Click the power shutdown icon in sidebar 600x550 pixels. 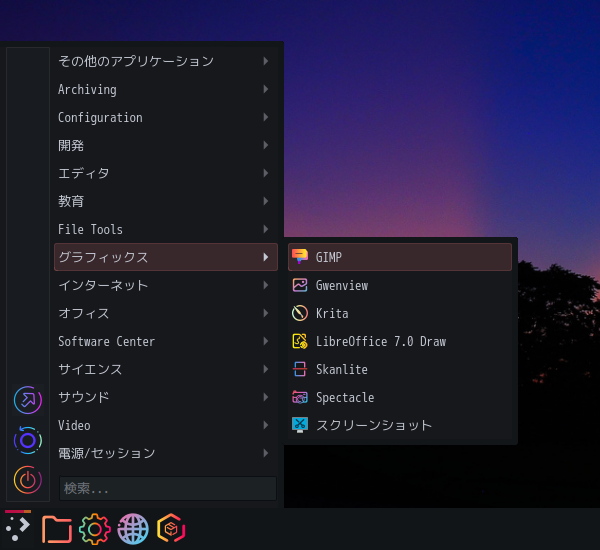pos(28,480)
